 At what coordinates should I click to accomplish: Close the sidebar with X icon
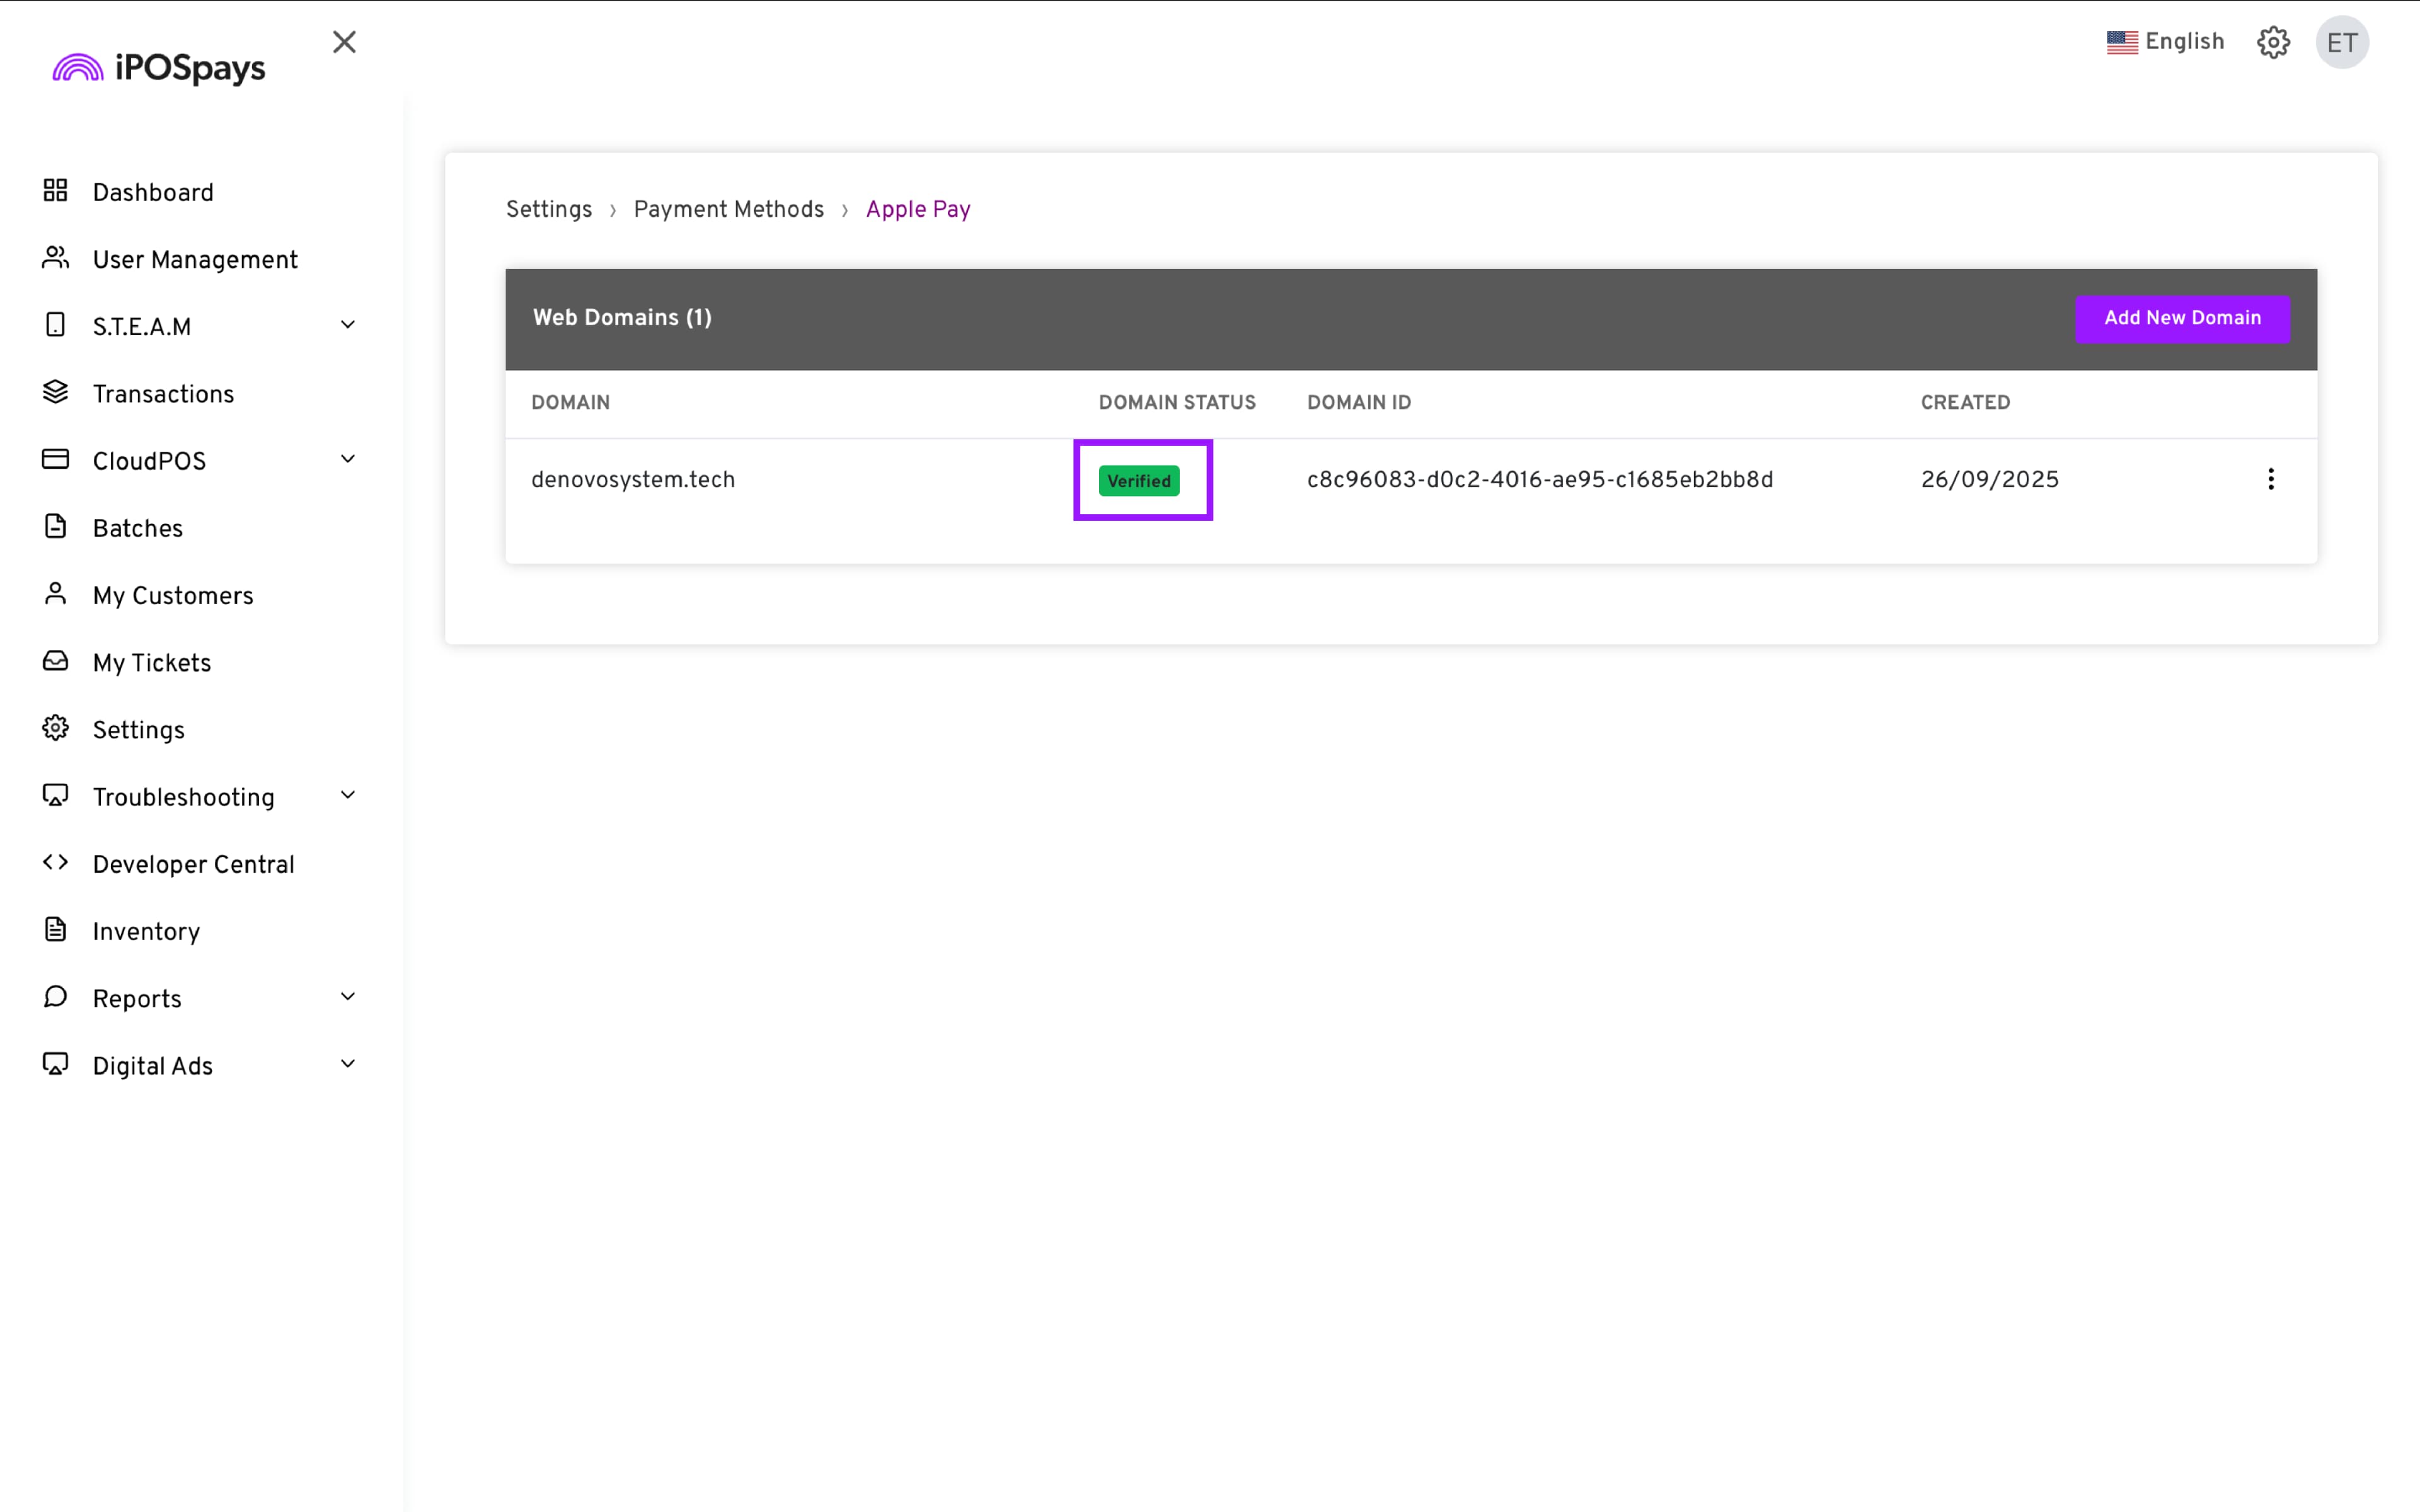(x=344, y=42)
